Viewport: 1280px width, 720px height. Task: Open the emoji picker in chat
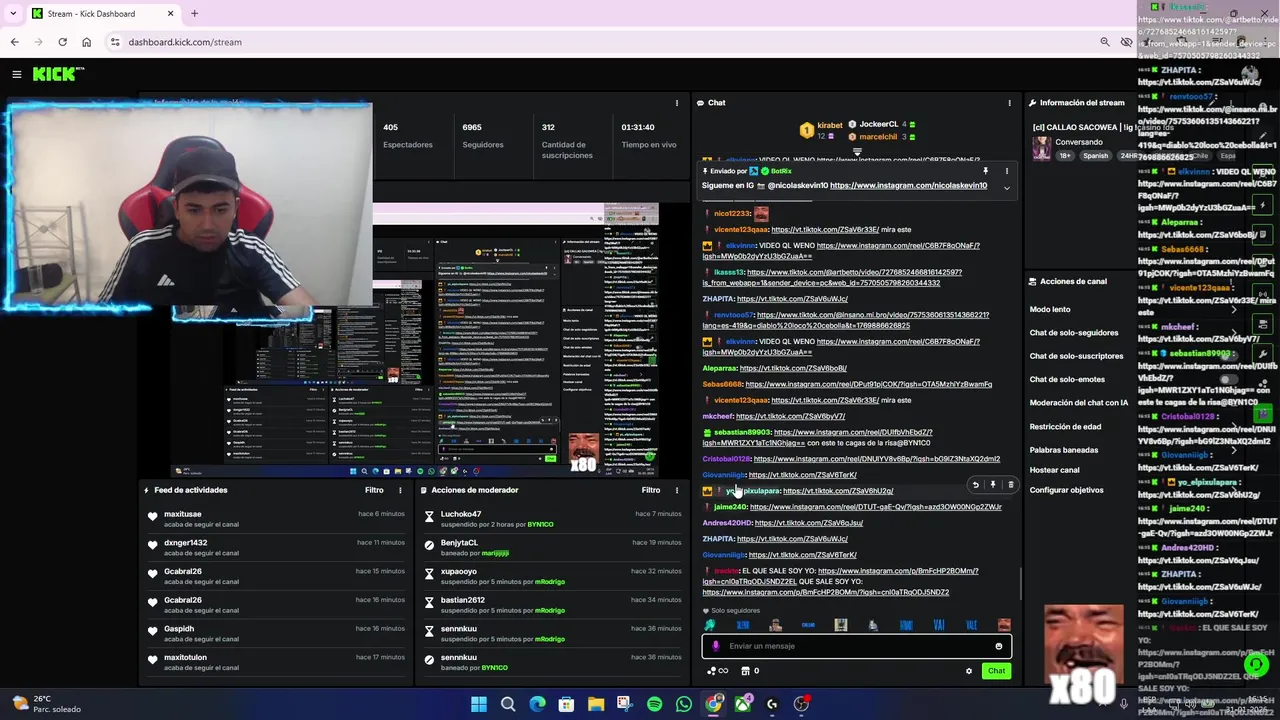[998, 646]
